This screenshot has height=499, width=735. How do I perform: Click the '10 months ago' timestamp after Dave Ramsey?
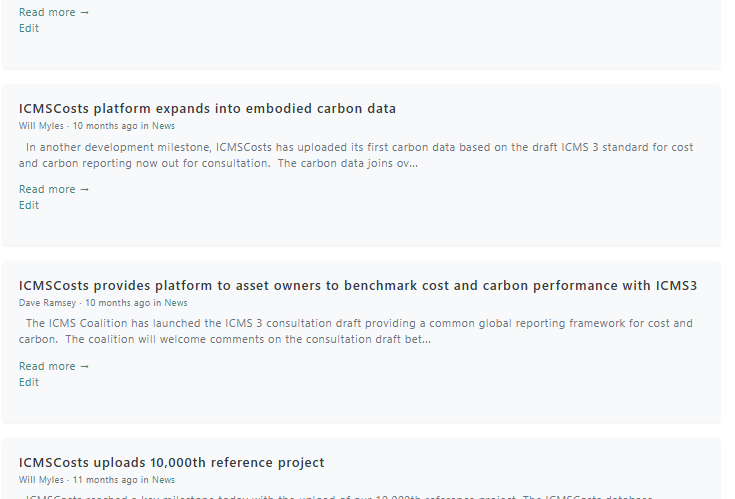click(118, 303)
